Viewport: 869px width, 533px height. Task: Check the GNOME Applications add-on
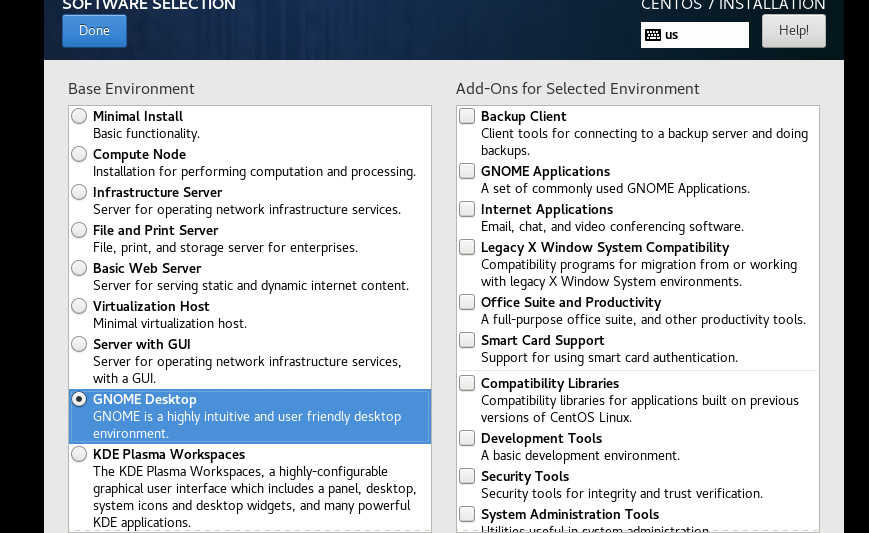coord(467,172)
